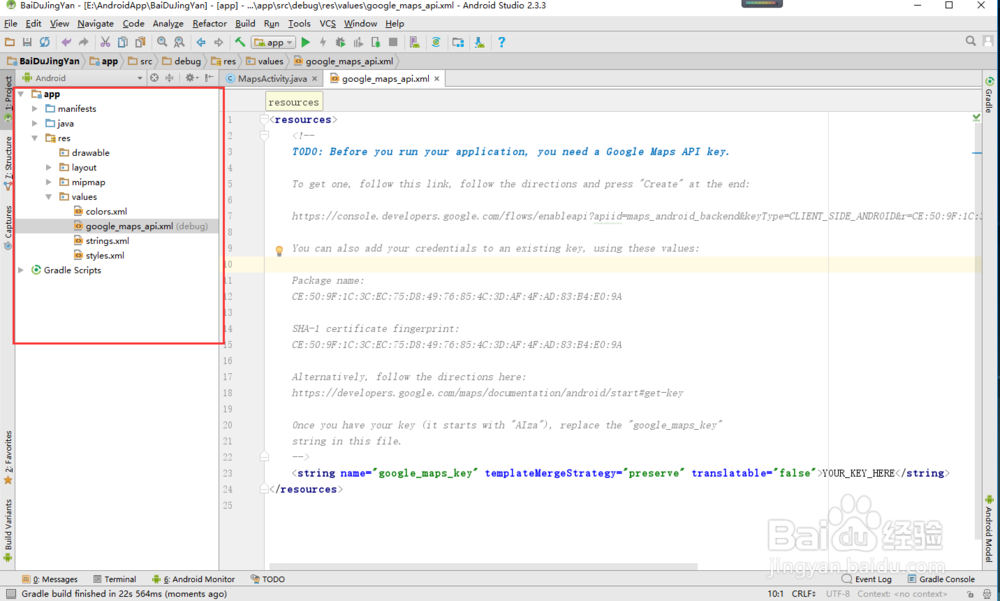Viewport: 1000px width, 601px height.
Task: Toggle the Gradle tool window on right edge
Action: coord(989,95)
